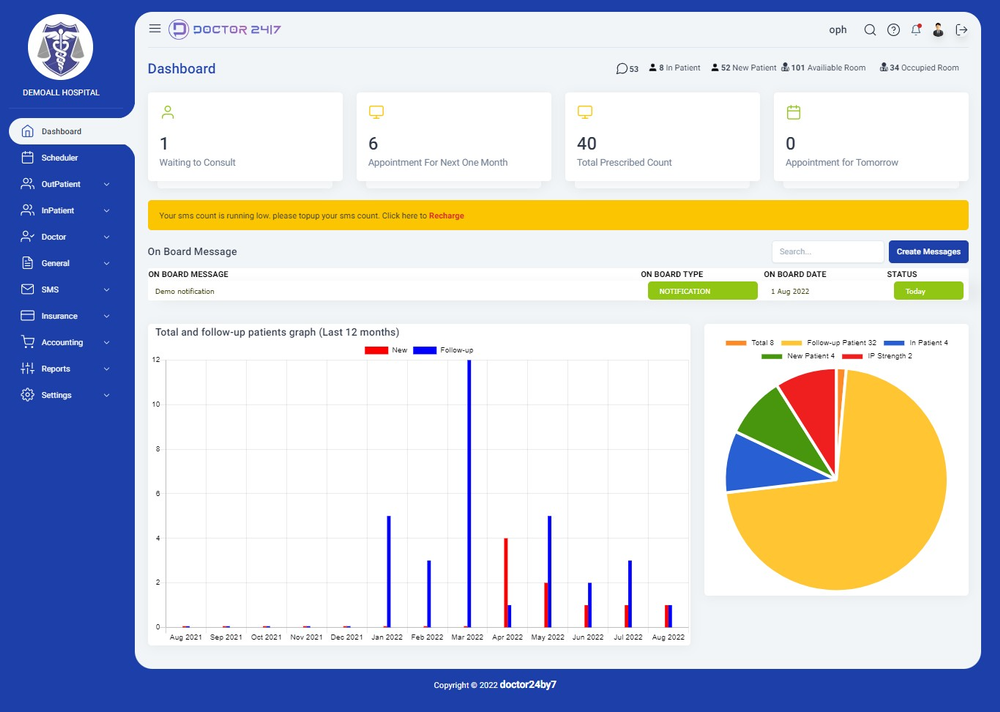Toggle the sidebar with the hamburger icon
The image size is (1000, 712).
click(155, 28)
